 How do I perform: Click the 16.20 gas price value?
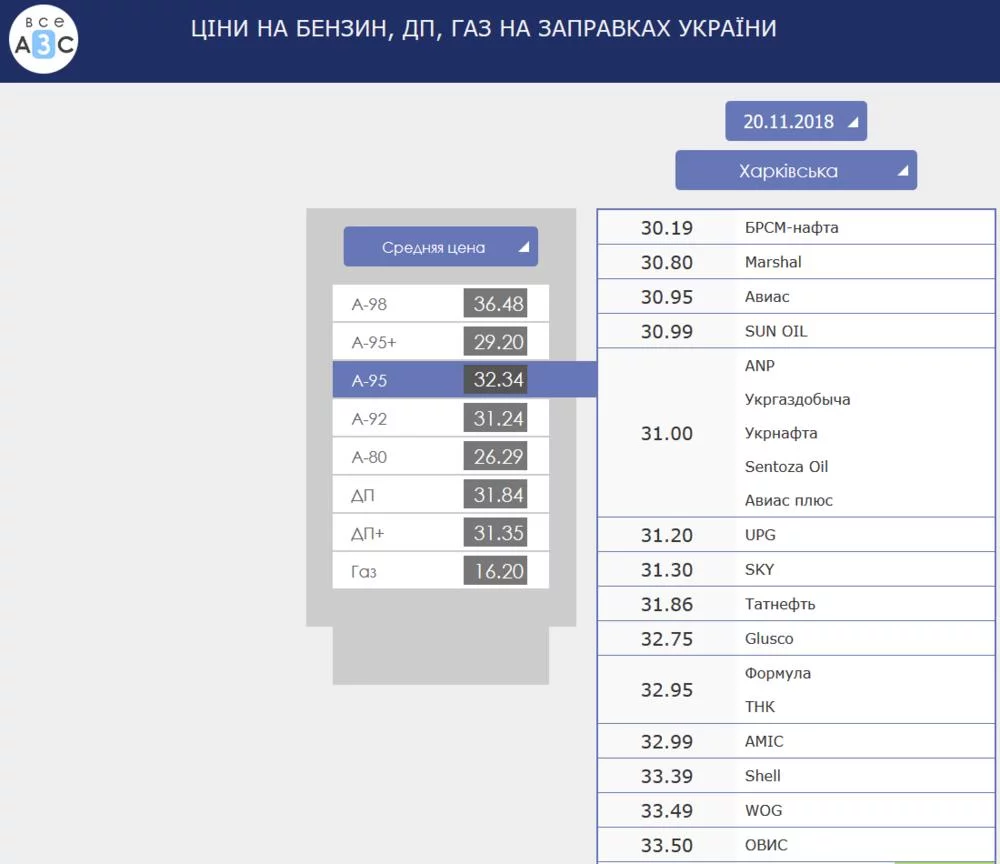coord(496,571)
